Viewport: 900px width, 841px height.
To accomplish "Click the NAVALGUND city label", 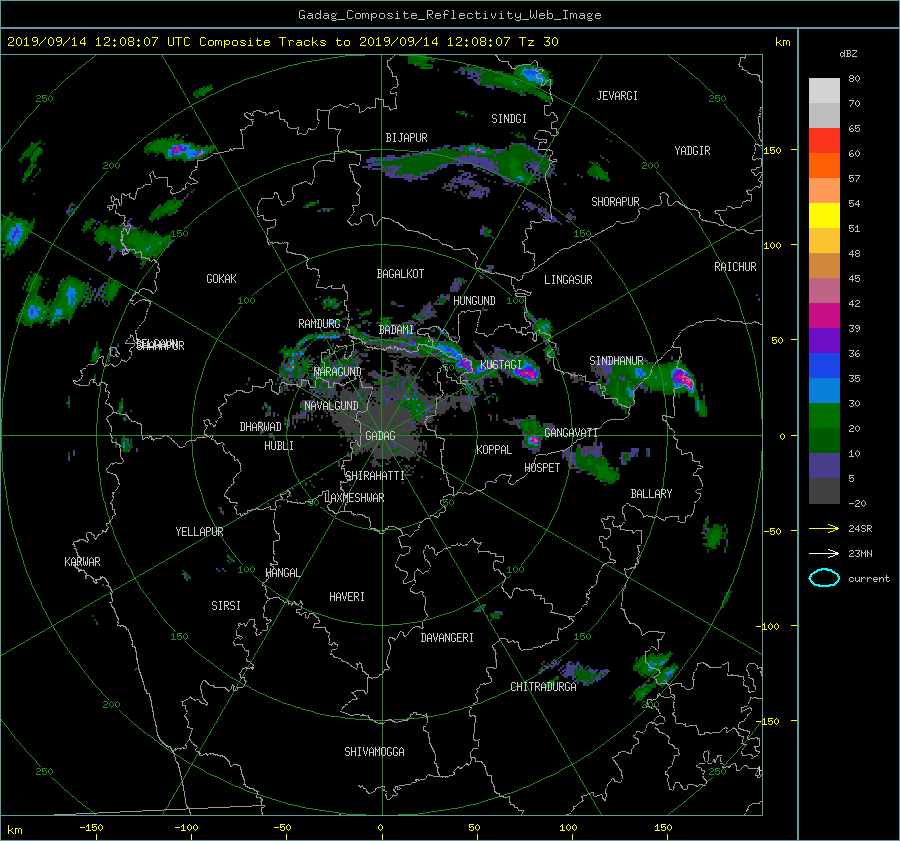I will click(x=331, y=405).
